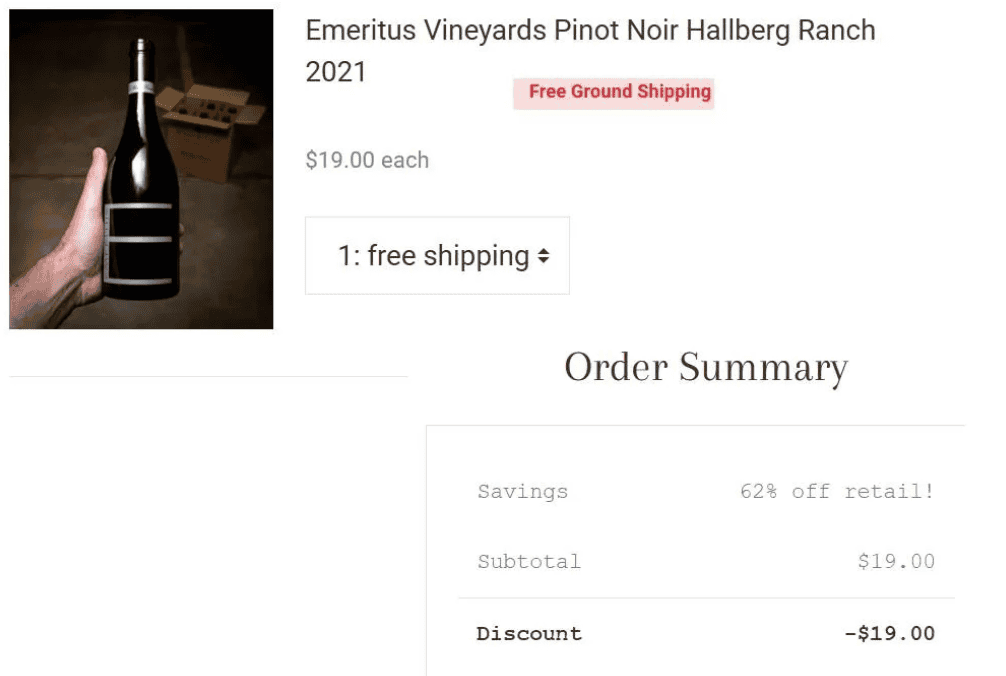
Task: Click the "$19.00 each" price text
Action: [367, 160]
